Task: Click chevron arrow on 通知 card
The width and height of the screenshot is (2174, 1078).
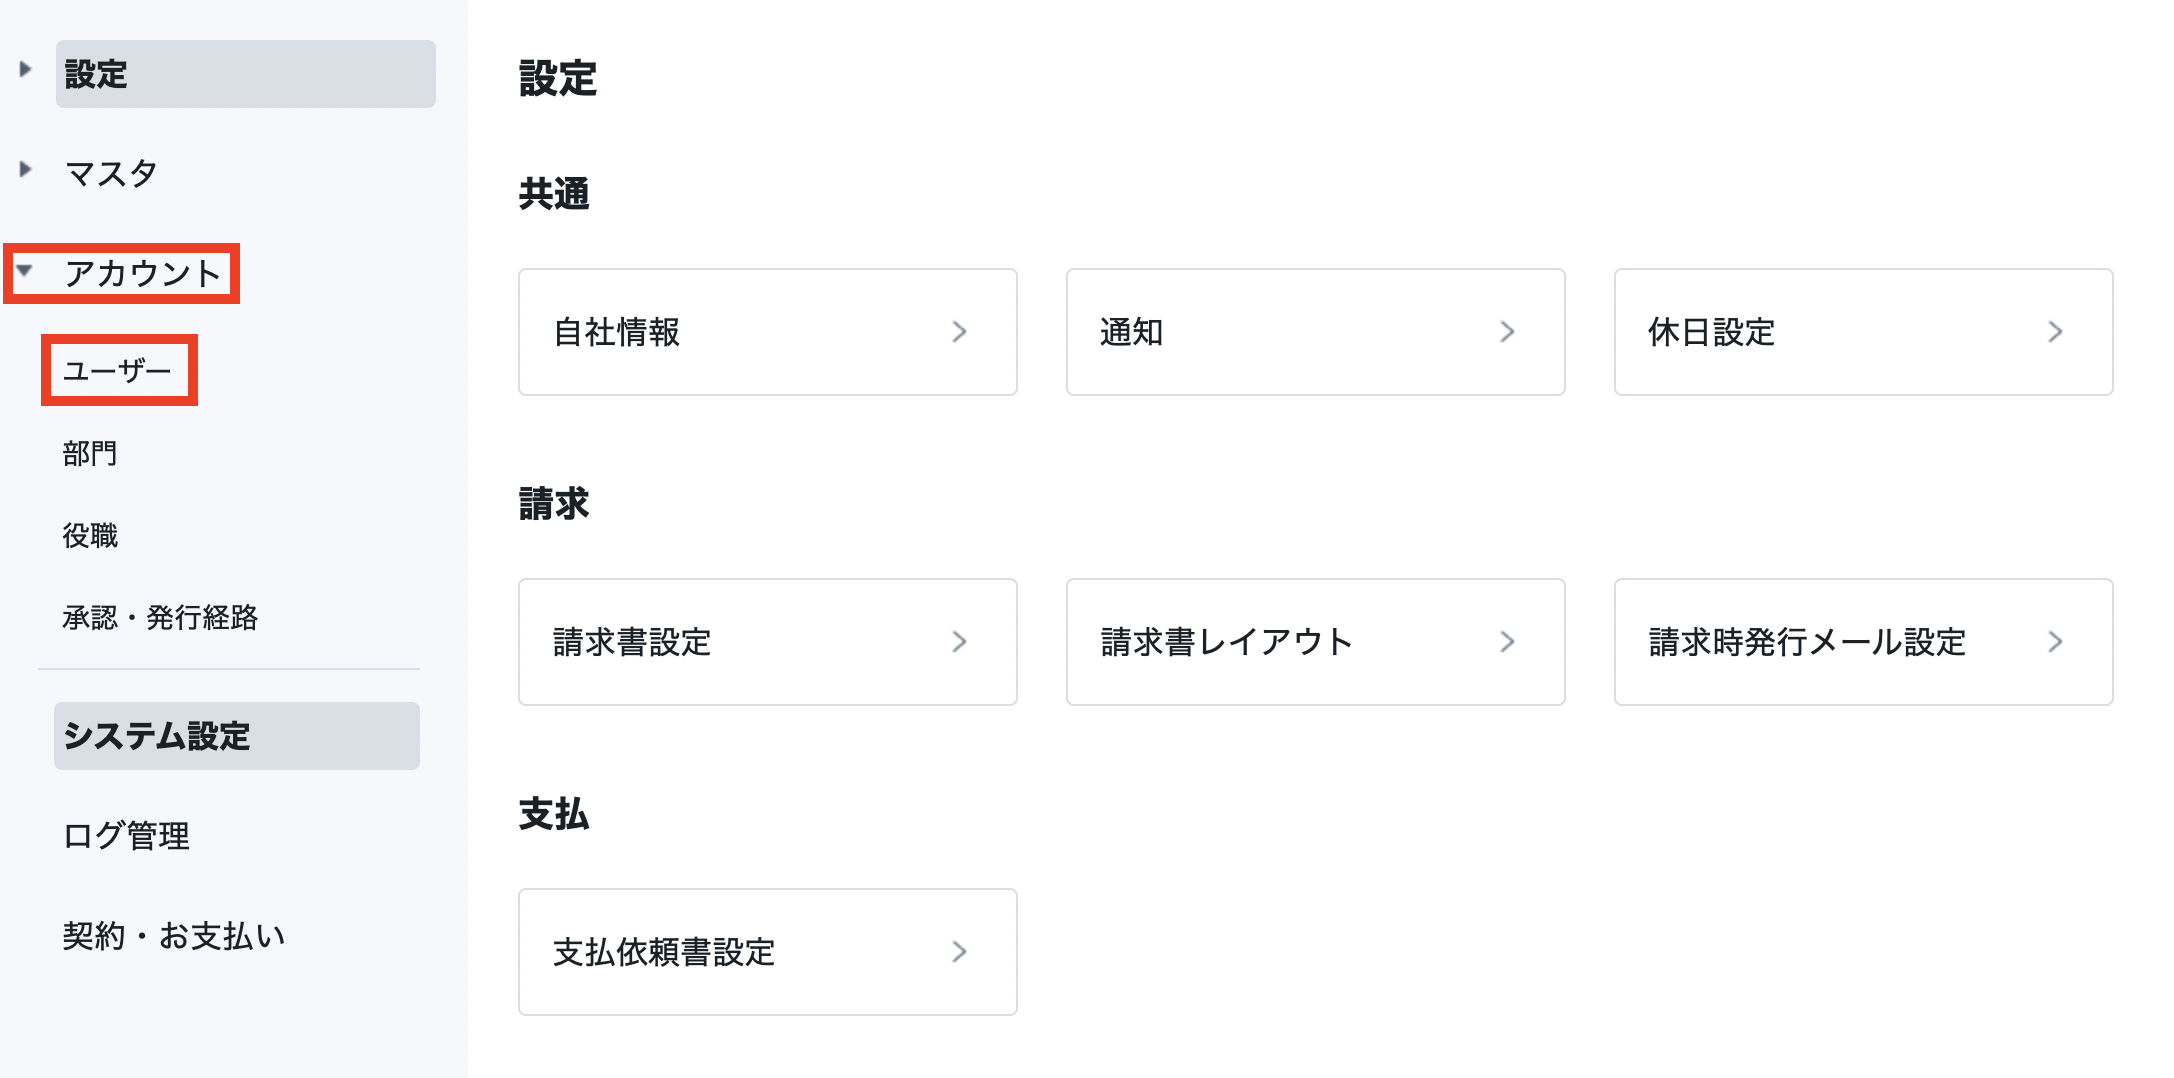Action: 1507,332
